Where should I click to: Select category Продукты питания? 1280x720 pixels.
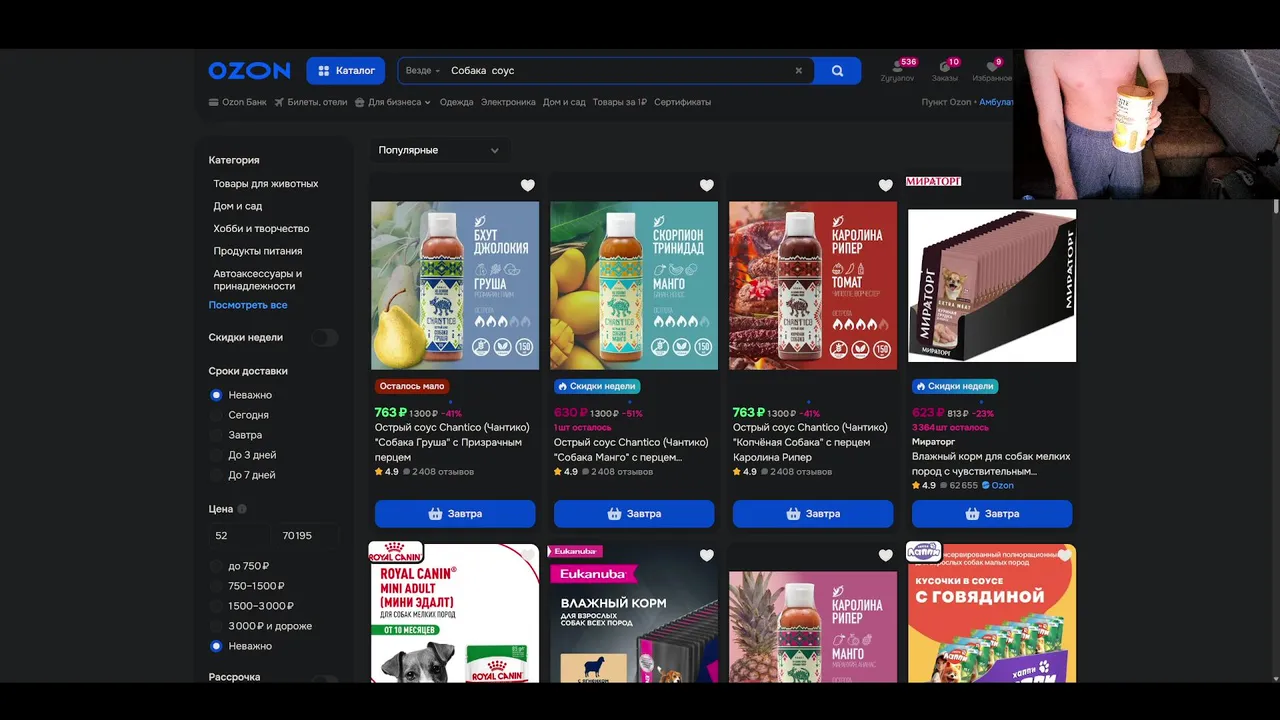(258, 251)
